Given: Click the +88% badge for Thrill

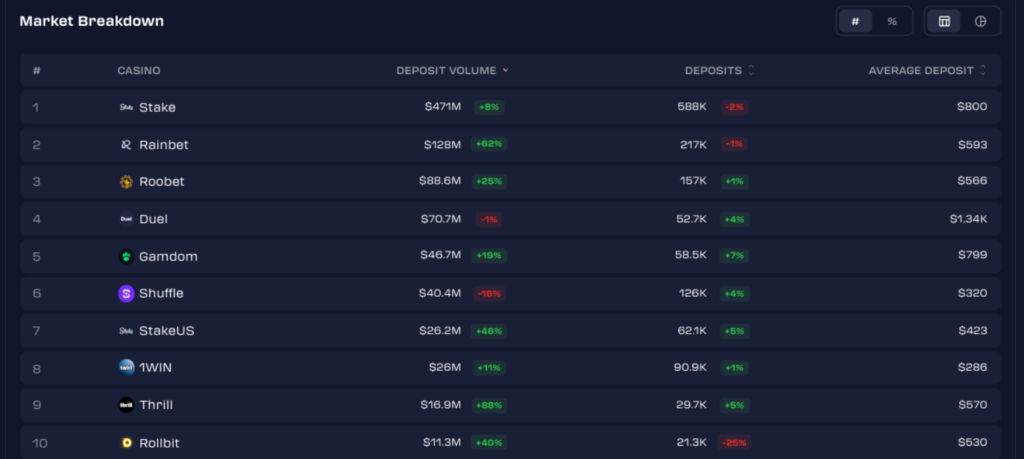Looking at the screenshot, I should point(490,405).
